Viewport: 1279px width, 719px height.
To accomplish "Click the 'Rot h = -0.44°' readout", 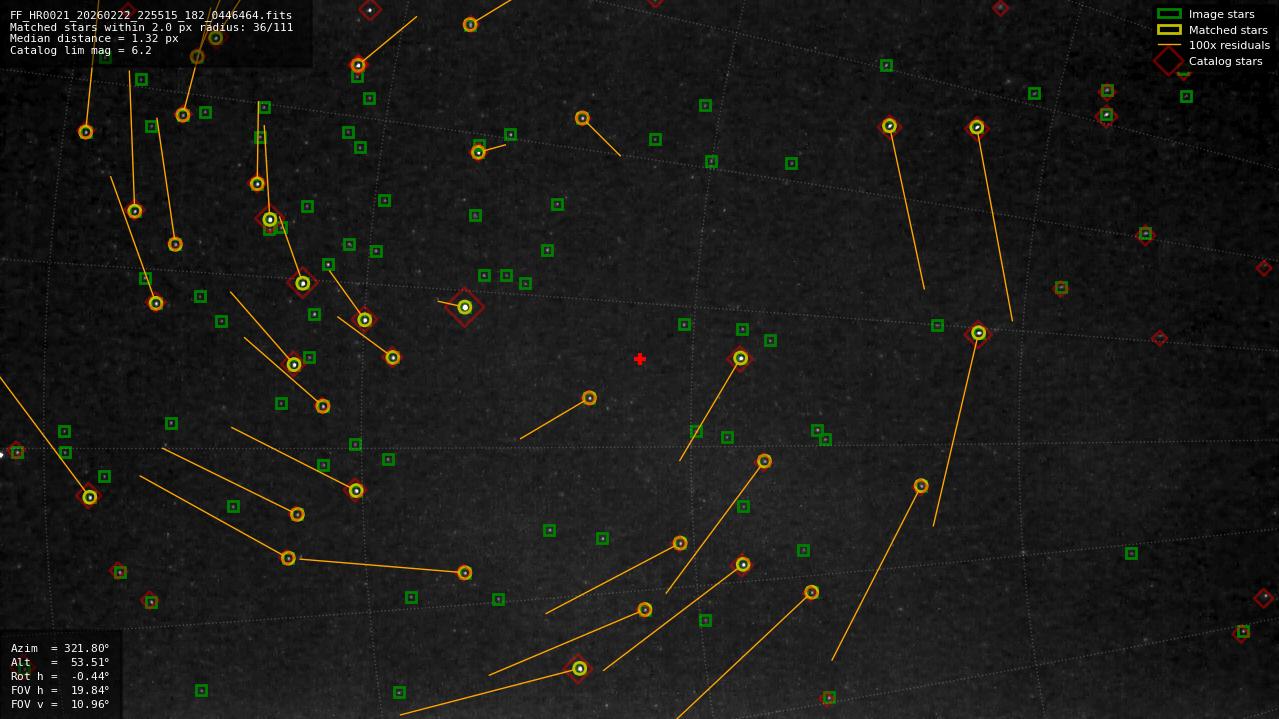I will [x=60, y=677].
